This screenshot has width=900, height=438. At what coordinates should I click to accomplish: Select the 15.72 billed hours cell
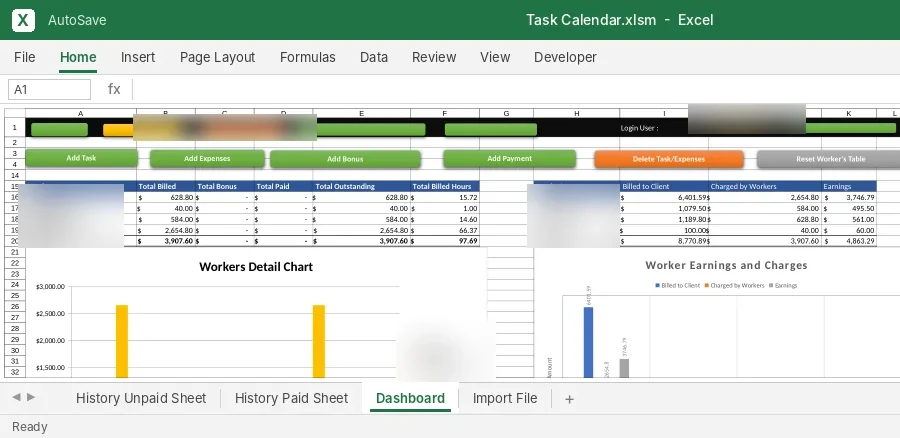pyautogui.click(x=445, y=197)
